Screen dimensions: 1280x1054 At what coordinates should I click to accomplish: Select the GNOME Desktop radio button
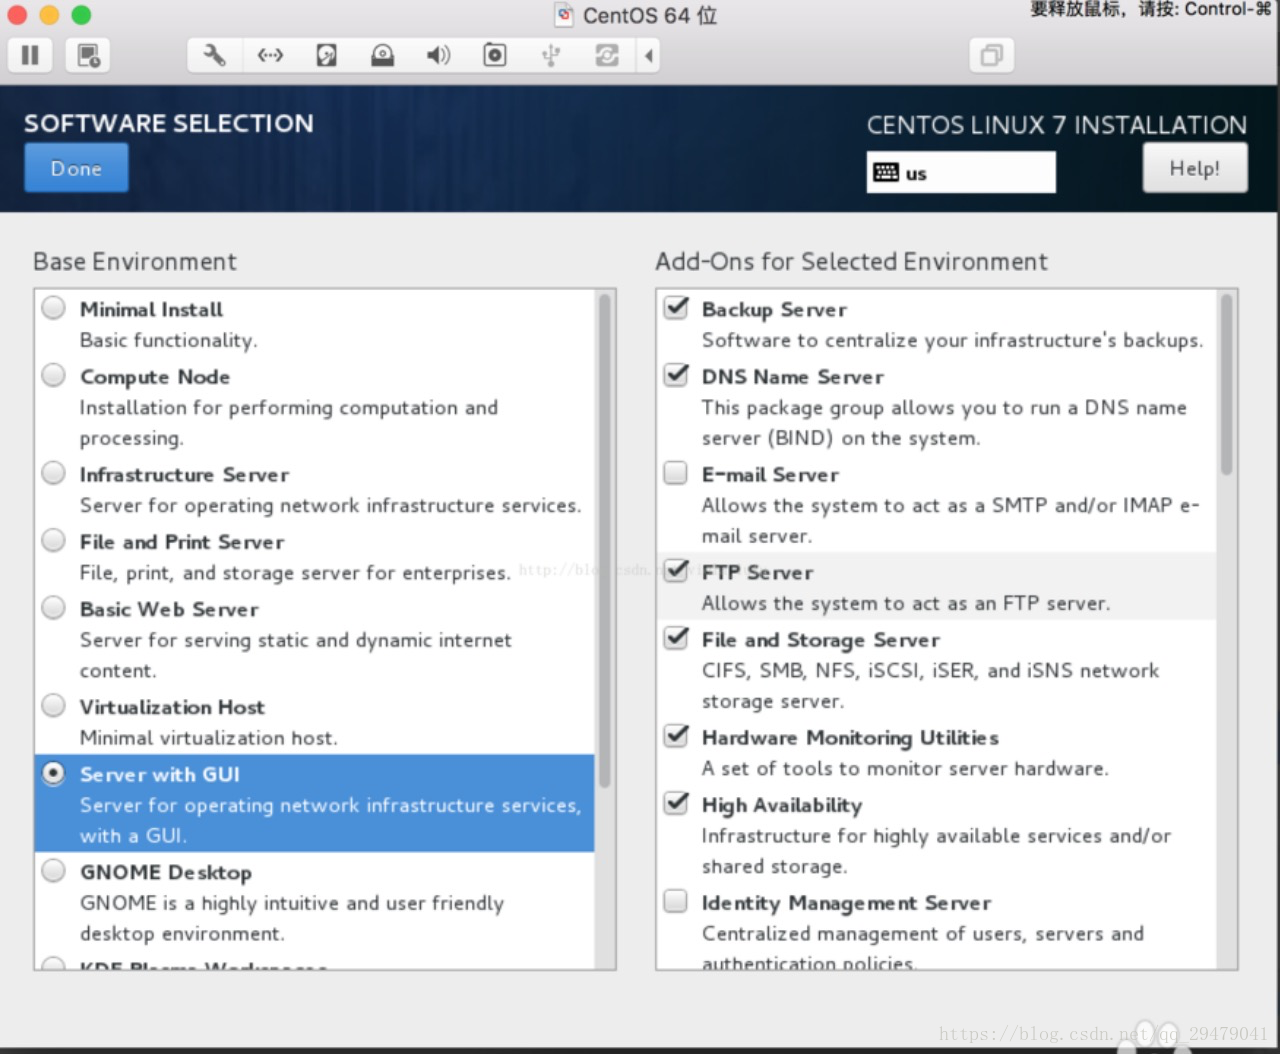click(x=54, y=871)
